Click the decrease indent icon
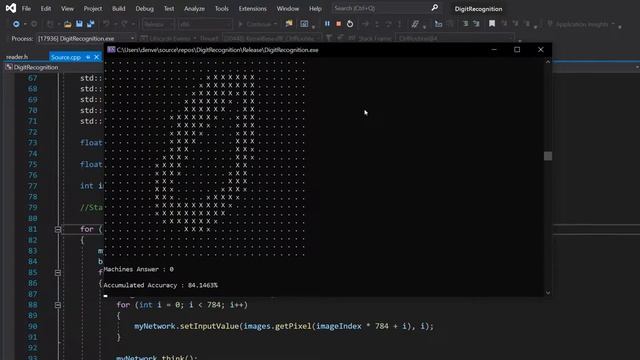Viewport: 640px width, 360px height. (465, 24)
